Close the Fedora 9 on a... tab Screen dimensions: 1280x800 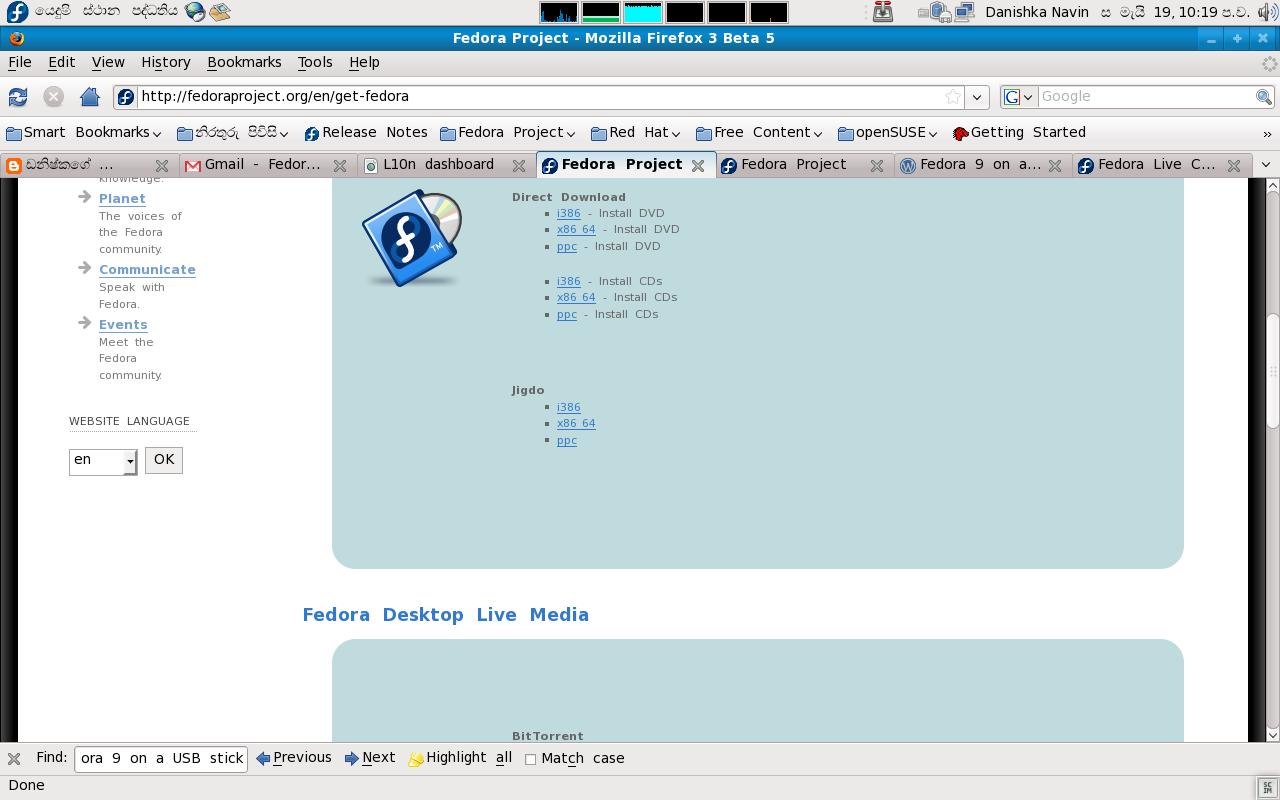(x=1055, y=166)
